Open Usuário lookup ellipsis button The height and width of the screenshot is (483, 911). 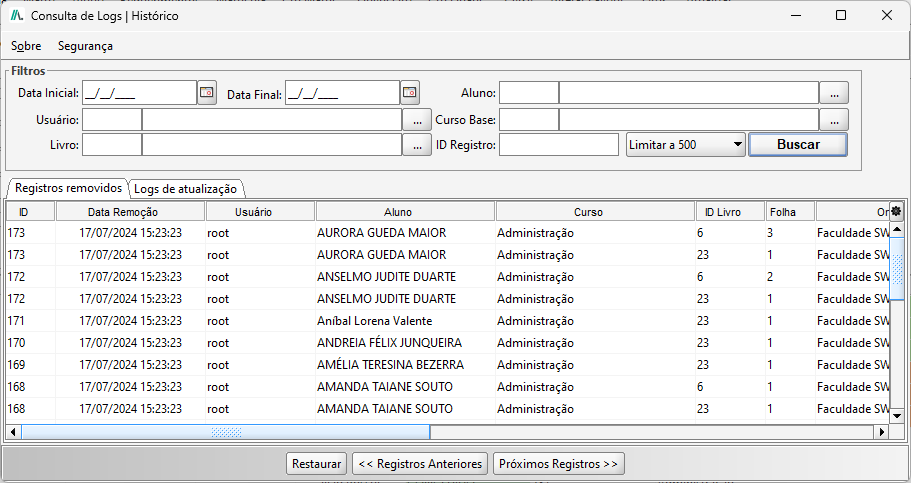pos(417,120)
